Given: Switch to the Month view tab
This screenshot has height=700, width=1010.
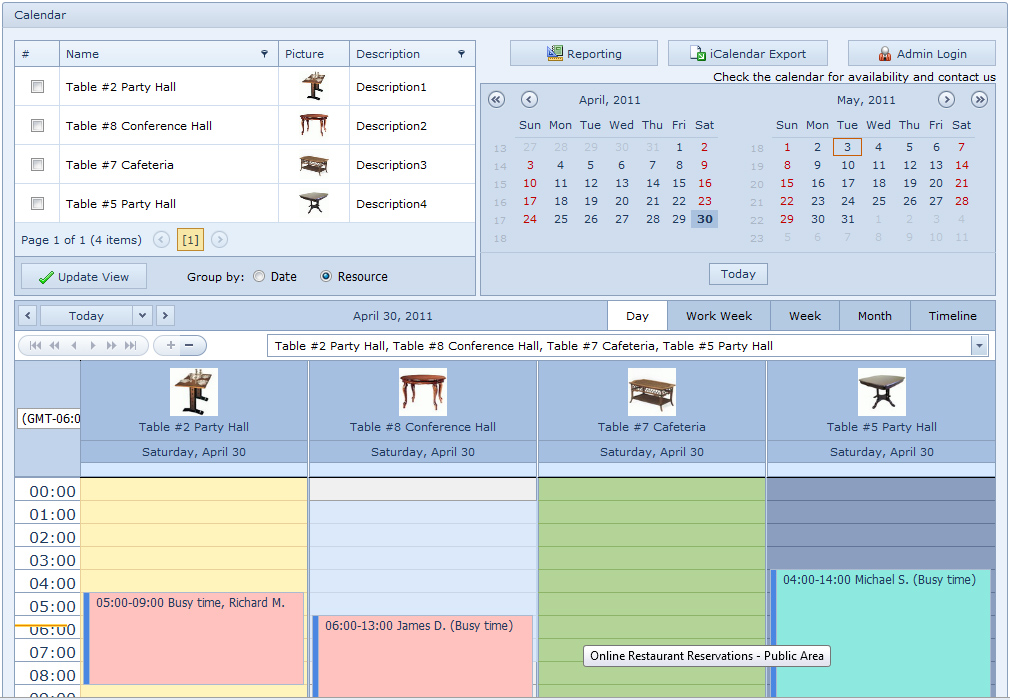Looking at the screenshot, I should [874, 315].
